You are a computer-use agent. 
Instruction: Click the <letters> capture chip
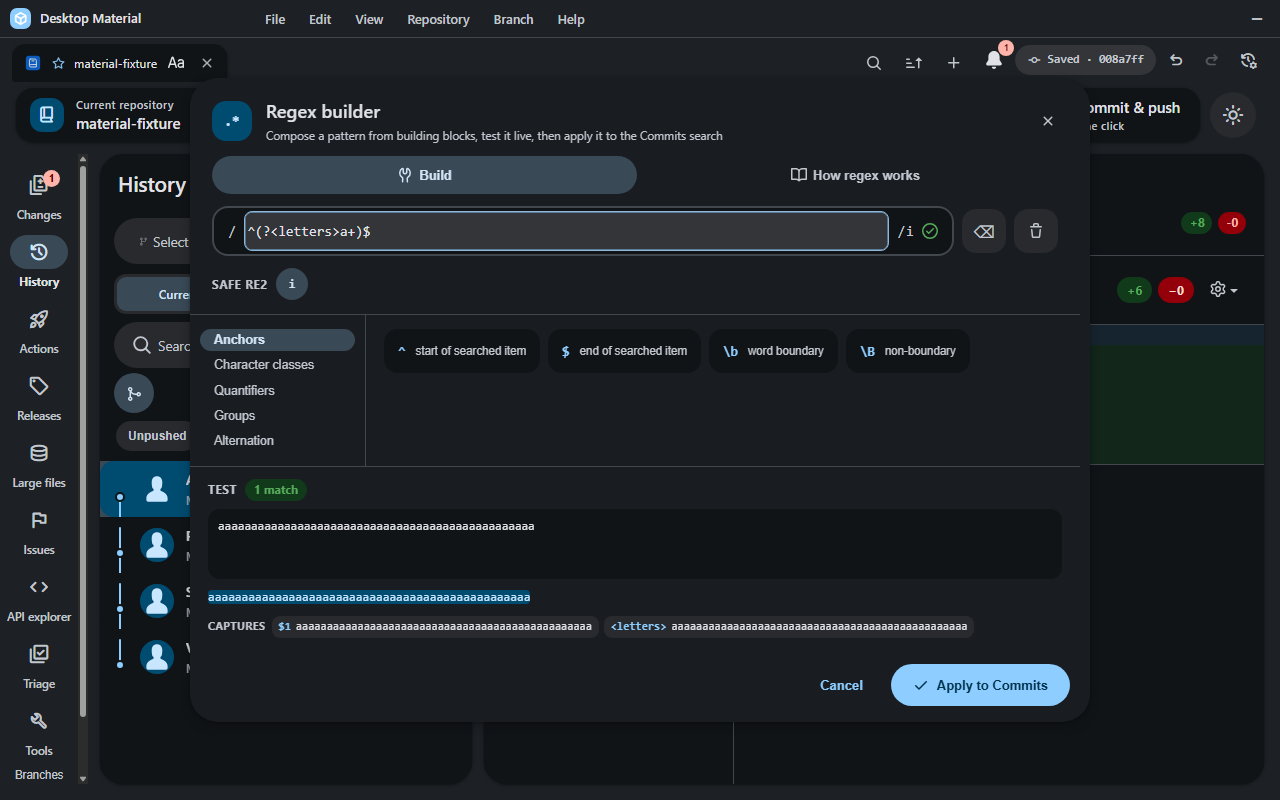coord(789,627)
